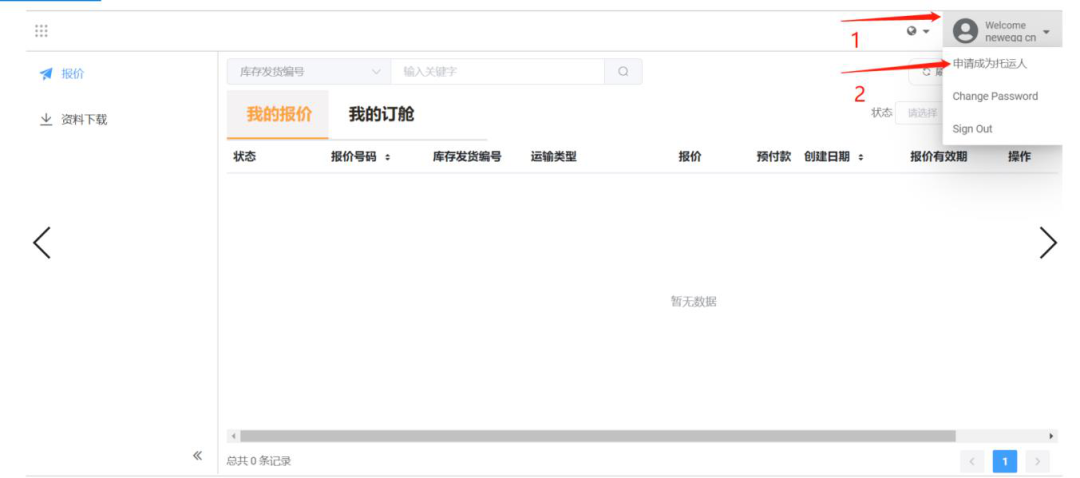This screenshot has height=478, width=1080.
Task: Click the 运输类型 column header
Action: pyautogui.click(x=554, y=156)
